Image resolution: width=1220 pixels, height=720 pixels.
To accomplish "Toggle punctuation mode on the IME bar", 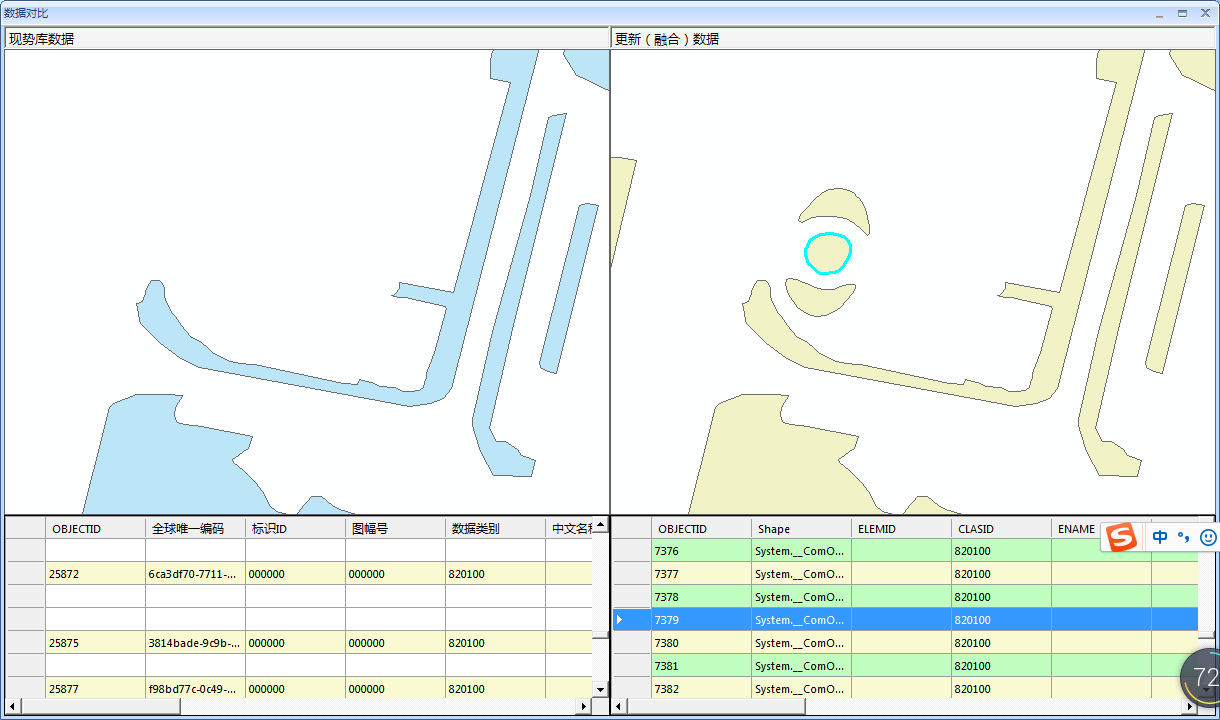I will click(1184, 537).
